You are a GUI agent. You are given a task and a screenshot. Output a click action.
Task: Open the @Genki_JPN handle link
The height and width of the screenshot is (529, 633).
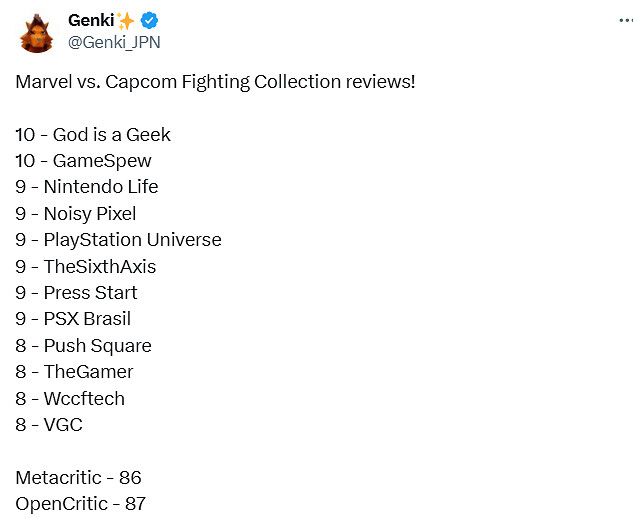tap(113, 42)
